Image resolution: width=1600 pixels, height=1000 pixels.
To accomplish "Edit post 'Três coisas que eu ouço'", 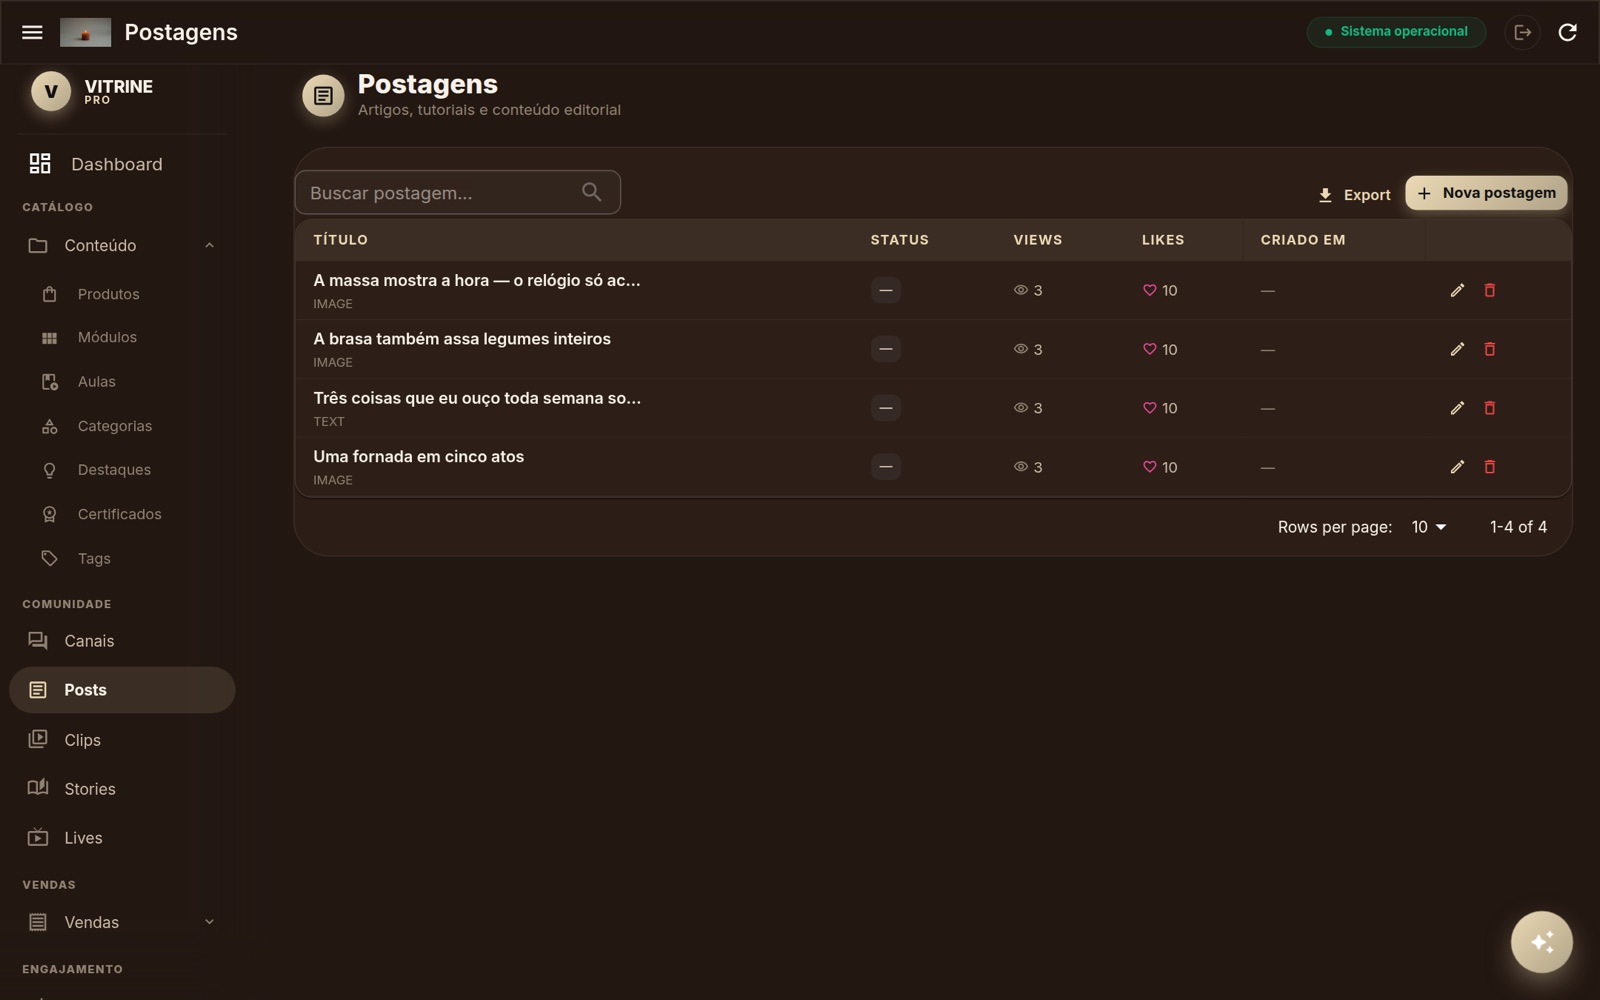I will click(1457, 408).
